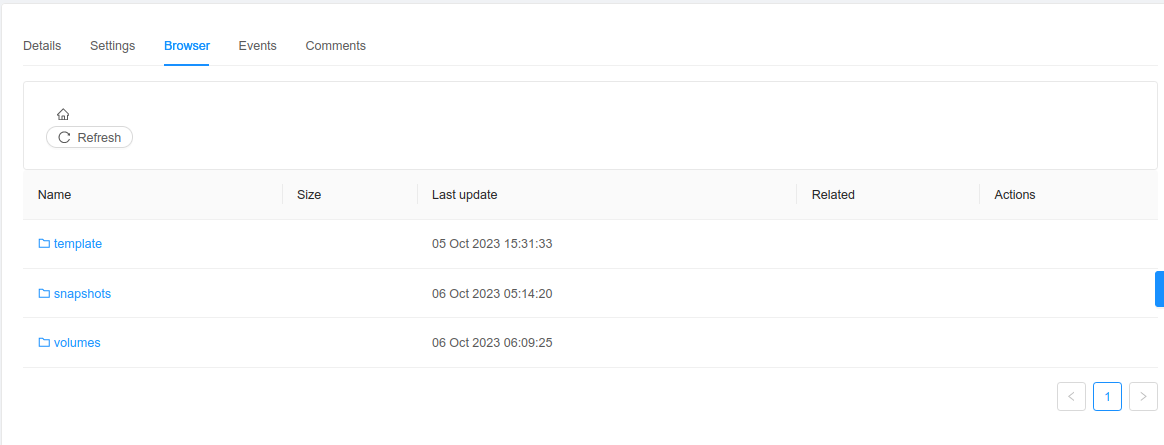Click the volumes folder icon
Screen dimensions: 1164x445
[44, 343]
